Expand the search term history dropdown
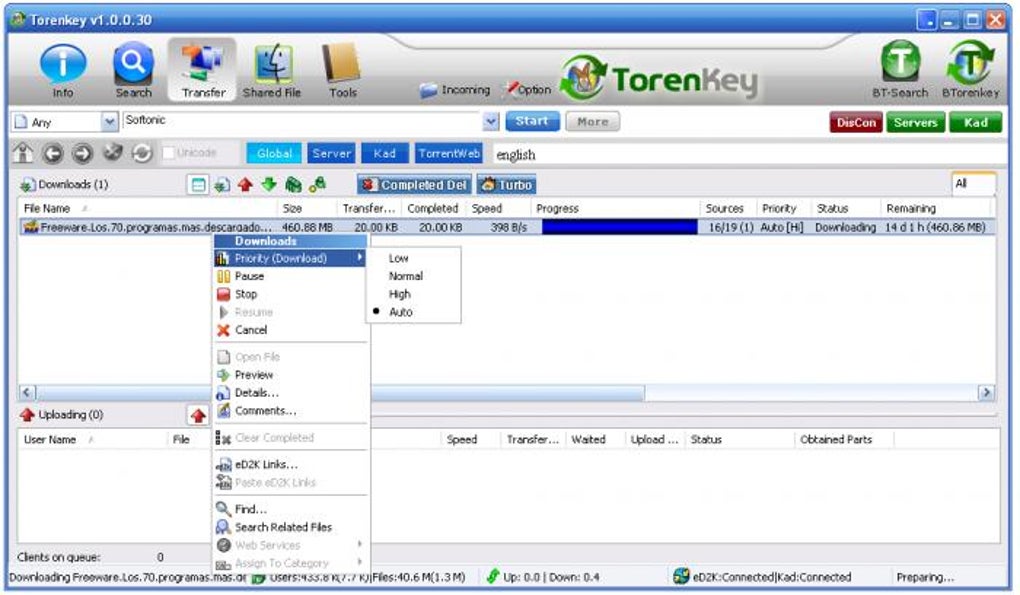This screenshot has width=1020, height=595. click(490, 121)
